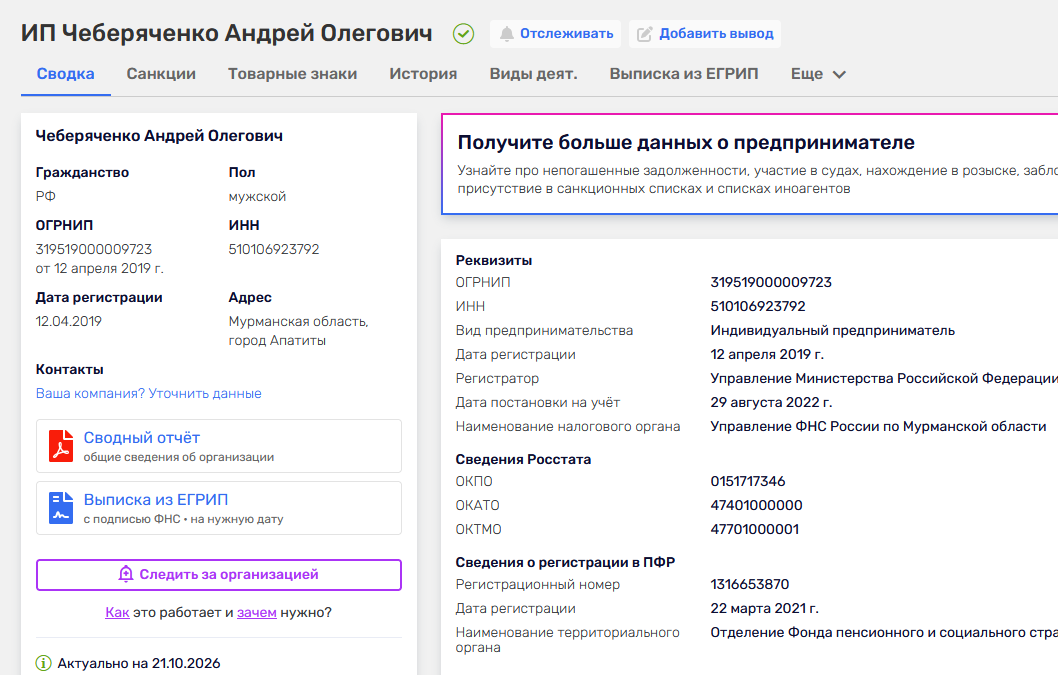This screenshot has height=675, width=1058.
Task: Click the bell icon in Следить за организацией
Action: [126, 574]
